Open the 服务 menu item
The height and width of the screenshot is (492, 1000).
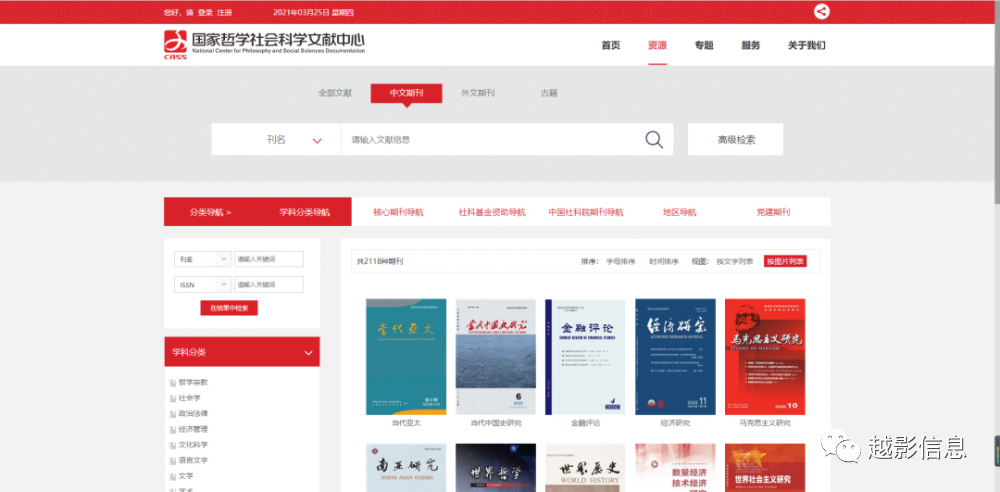[x=751, y=45]
